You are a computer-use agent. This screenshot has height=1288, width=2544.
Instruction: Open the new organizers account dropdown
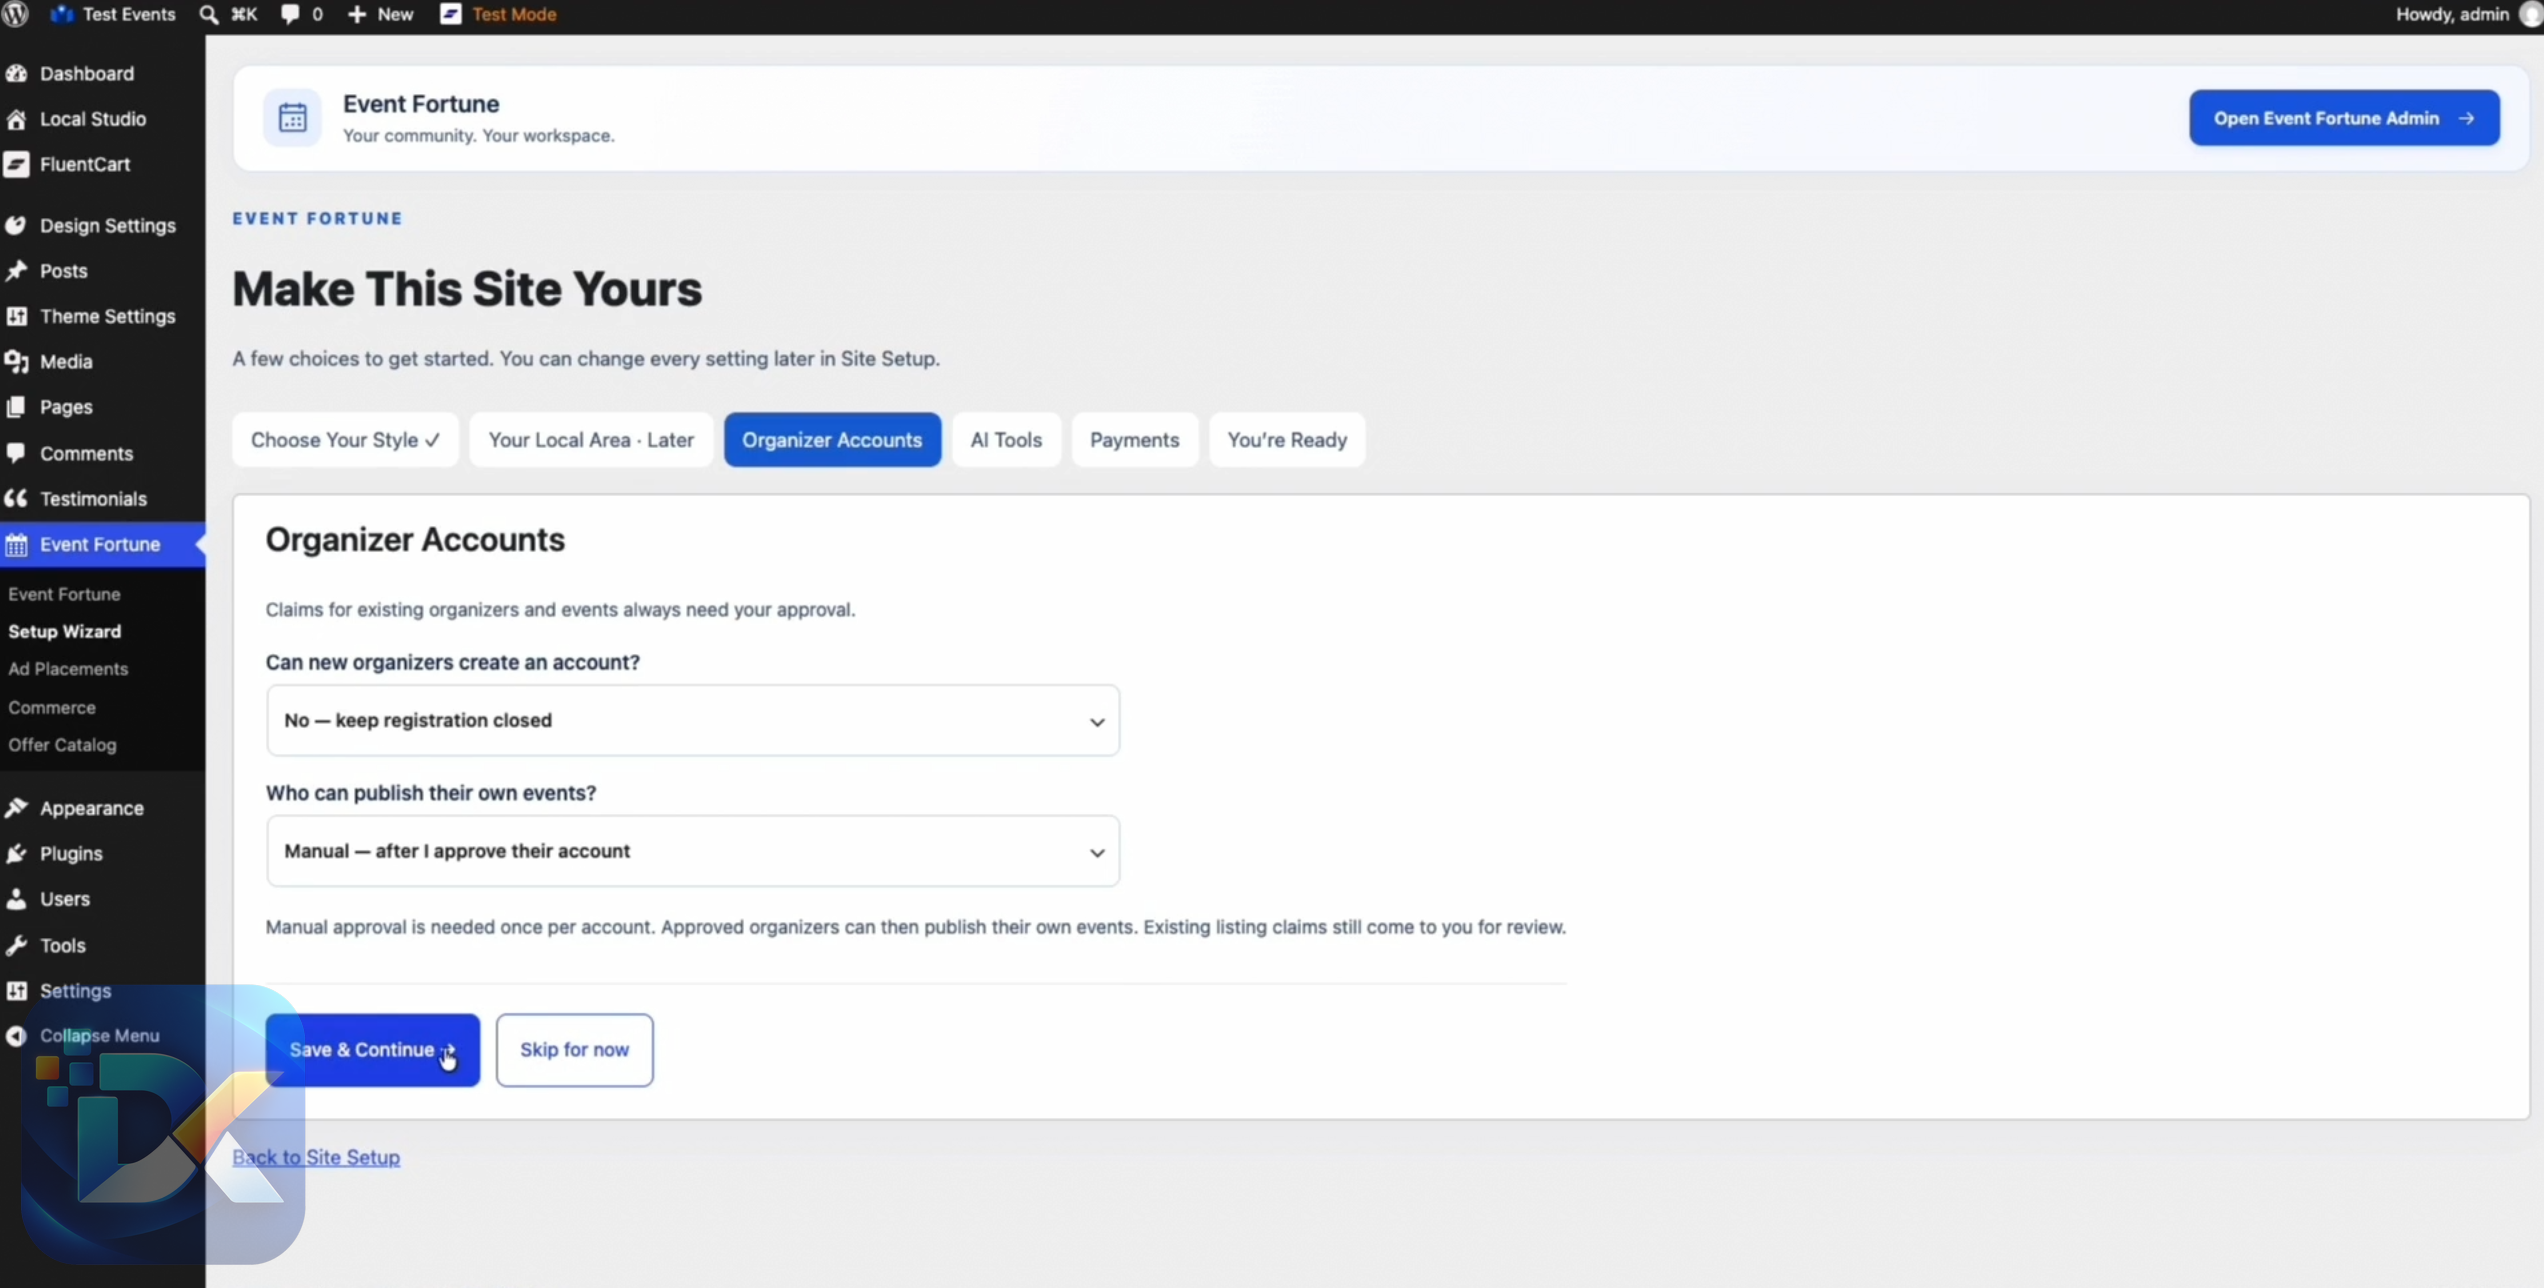(x=692, y=720)
